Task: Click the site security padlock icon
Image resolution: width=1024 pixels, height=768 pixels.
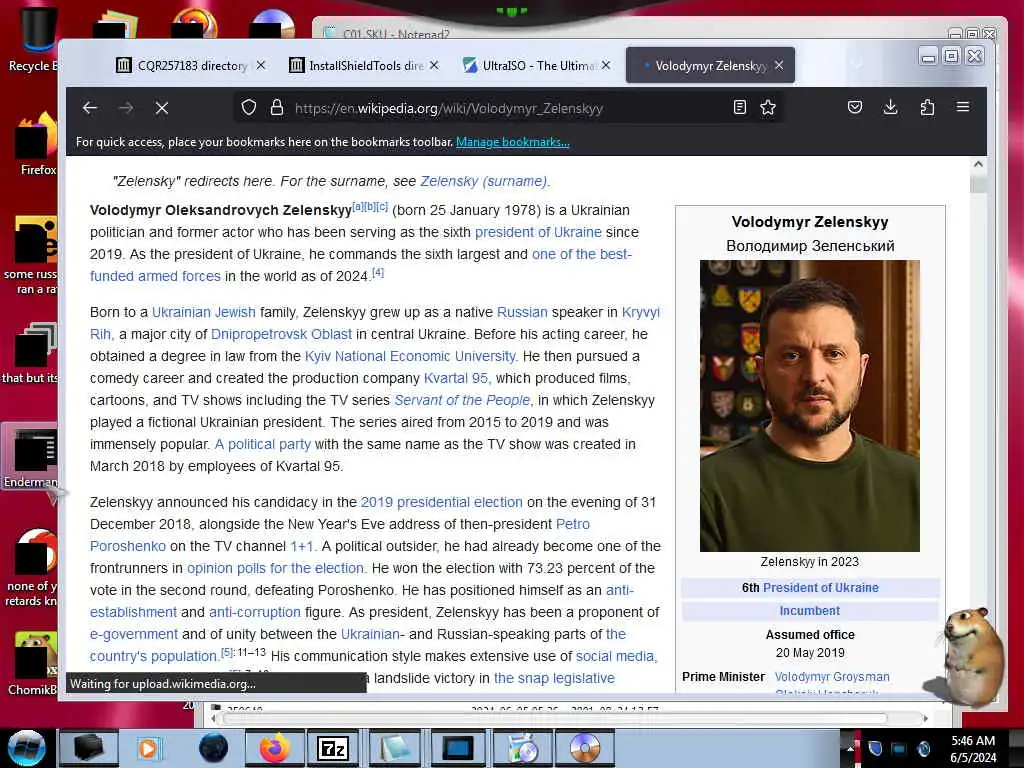Action: coord(277,108)
